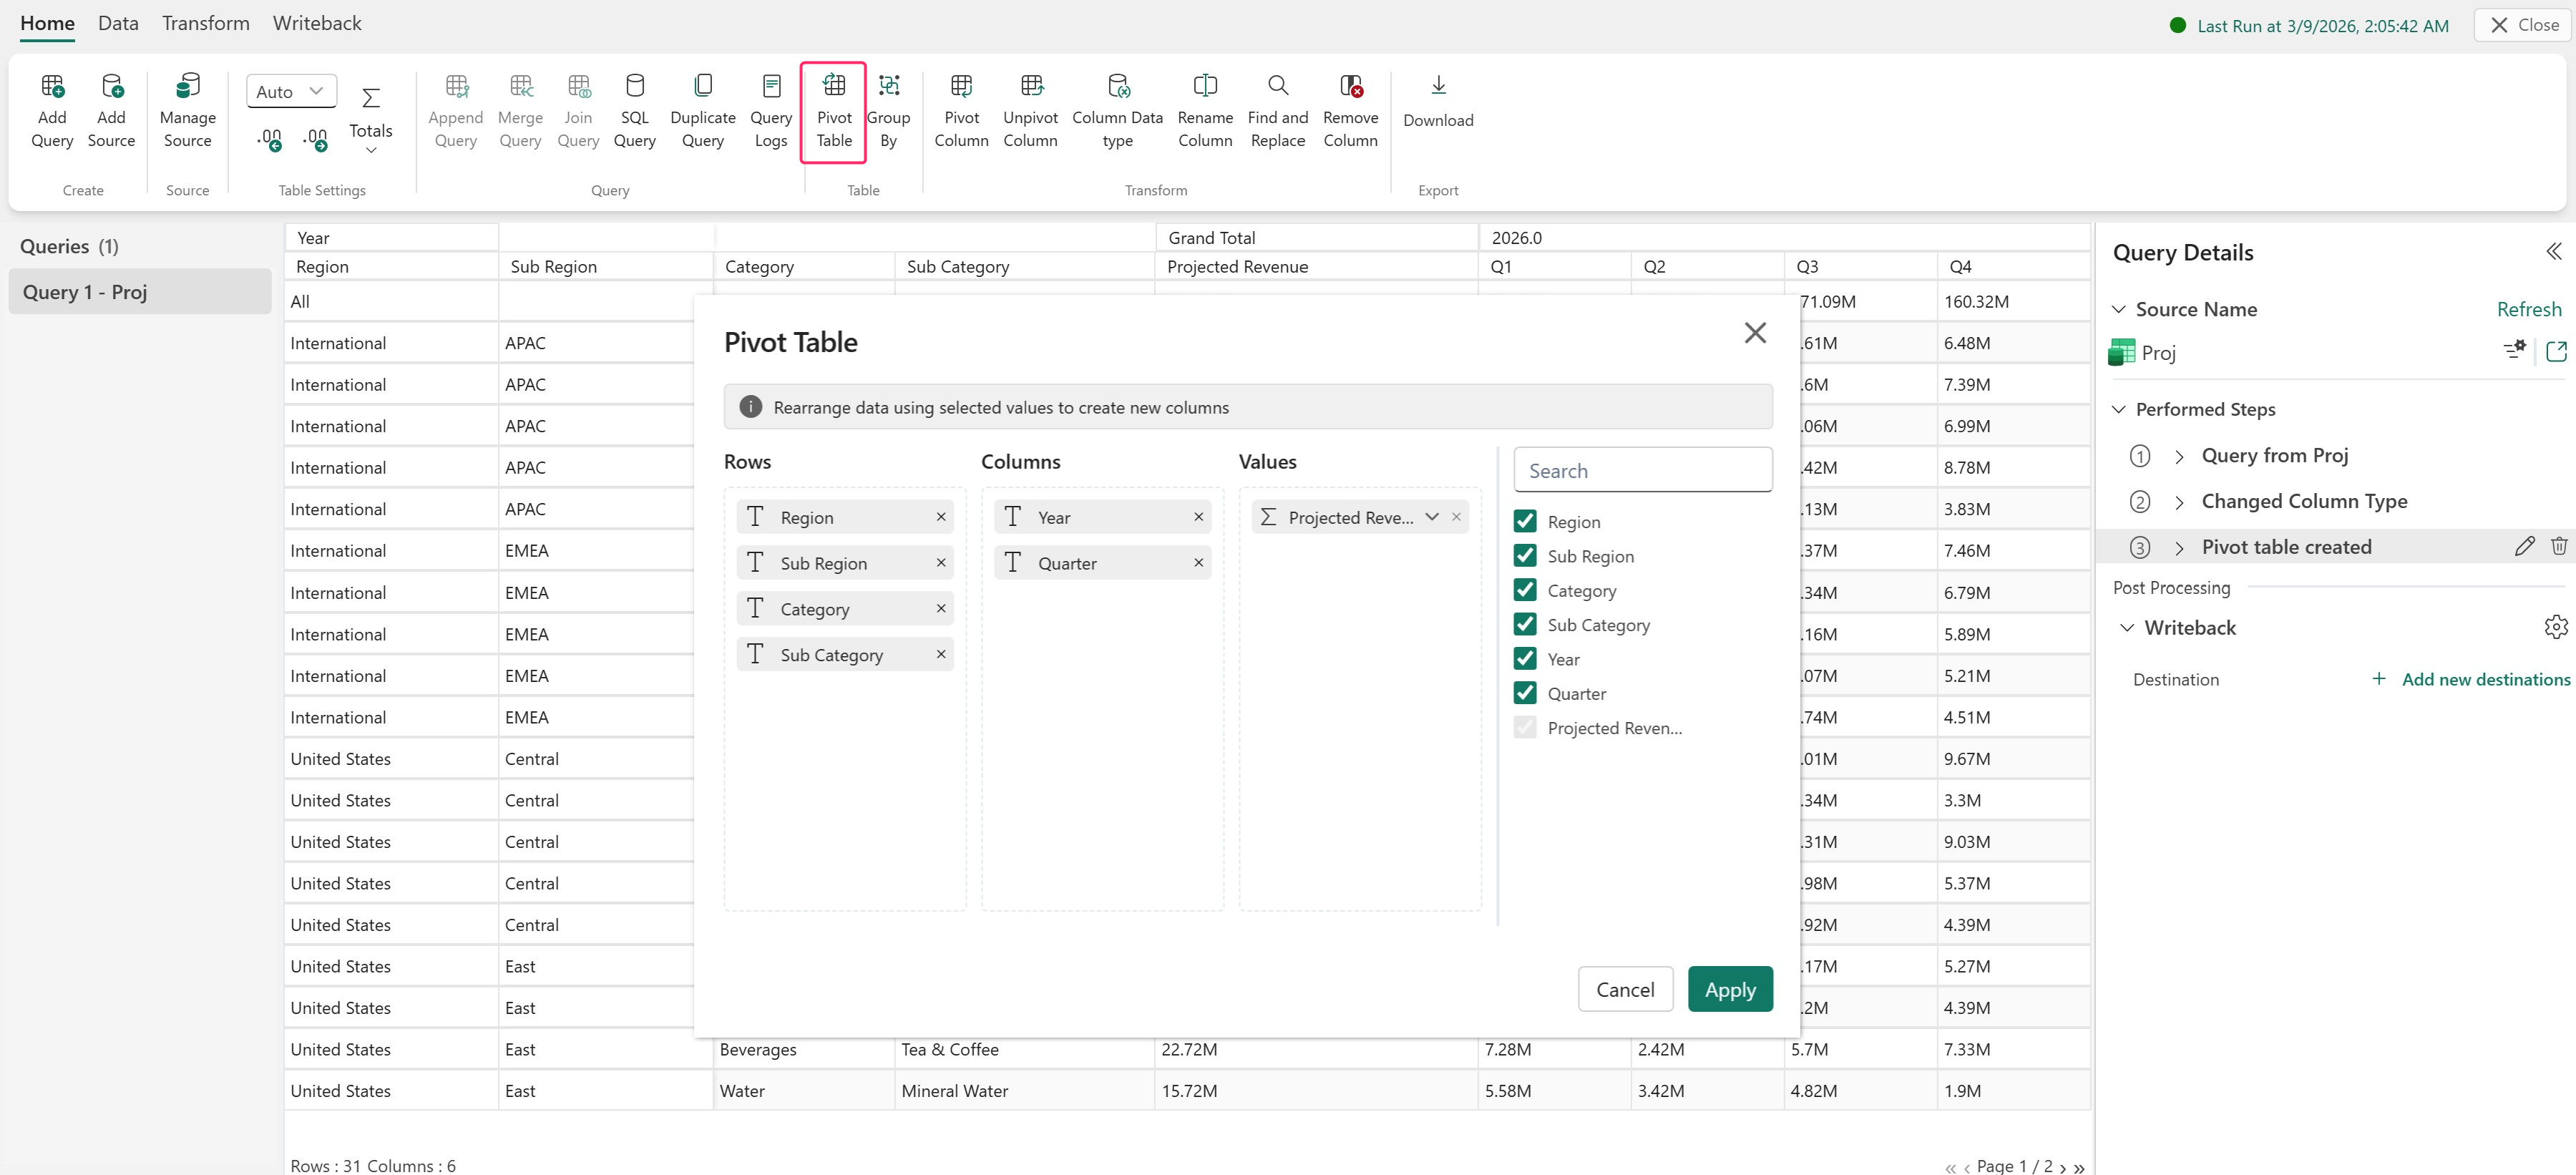Uncheck the Sub Category checkbox
The height and width of the screenshot is (1175, 2576).
click(x=1524, y=625)
